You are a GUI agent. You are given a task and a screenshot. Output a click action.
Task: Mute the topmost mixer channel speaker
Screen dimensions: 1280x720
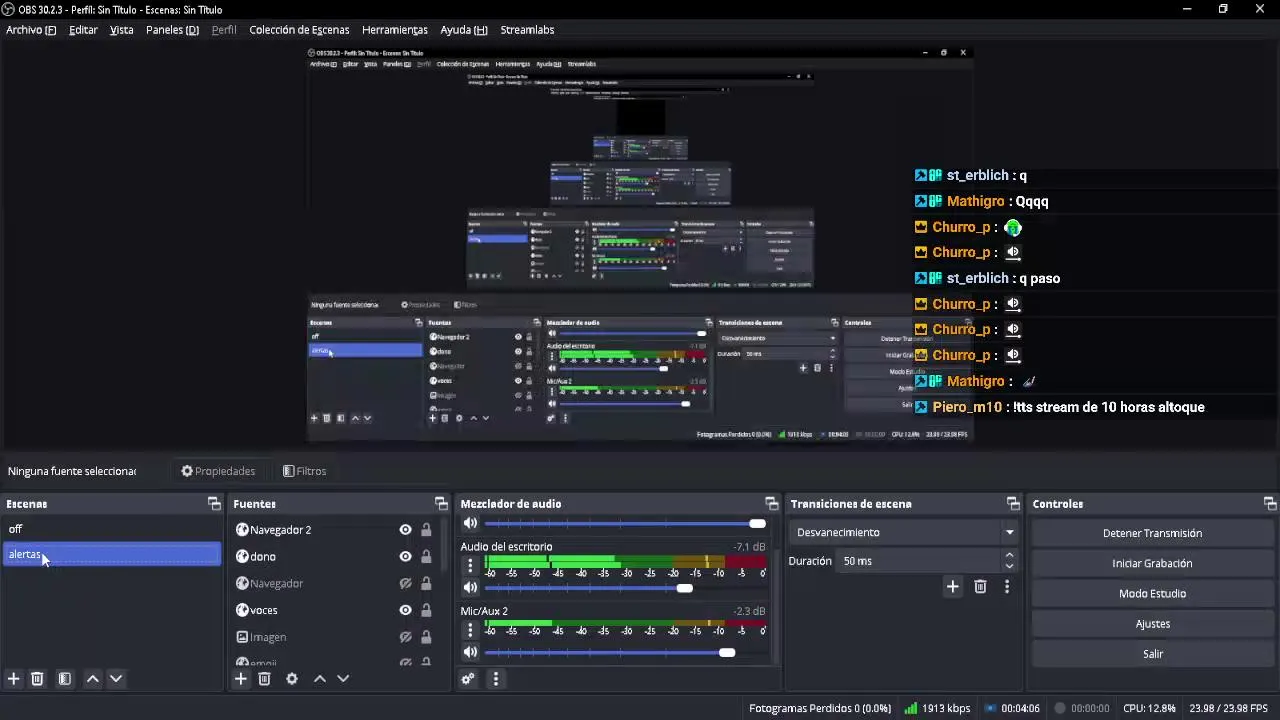click(470, 523)
